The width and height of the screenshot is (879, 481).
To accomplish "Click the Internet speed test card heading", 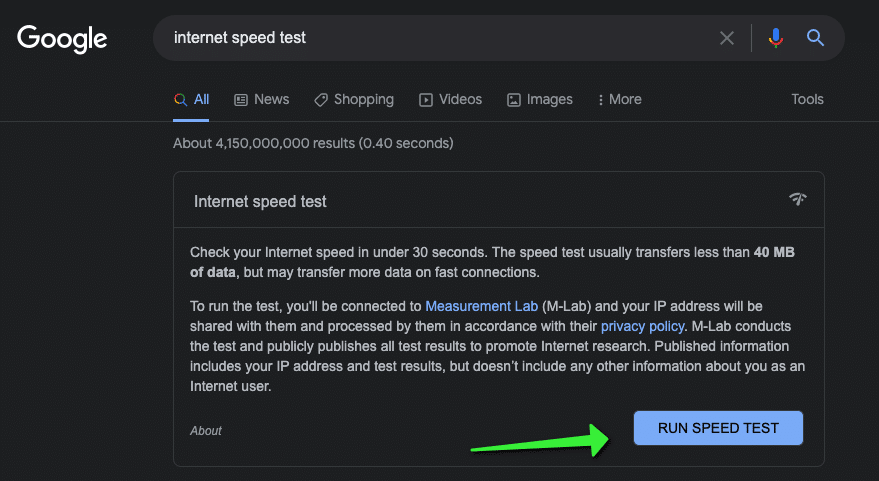I will pos(260,201).
